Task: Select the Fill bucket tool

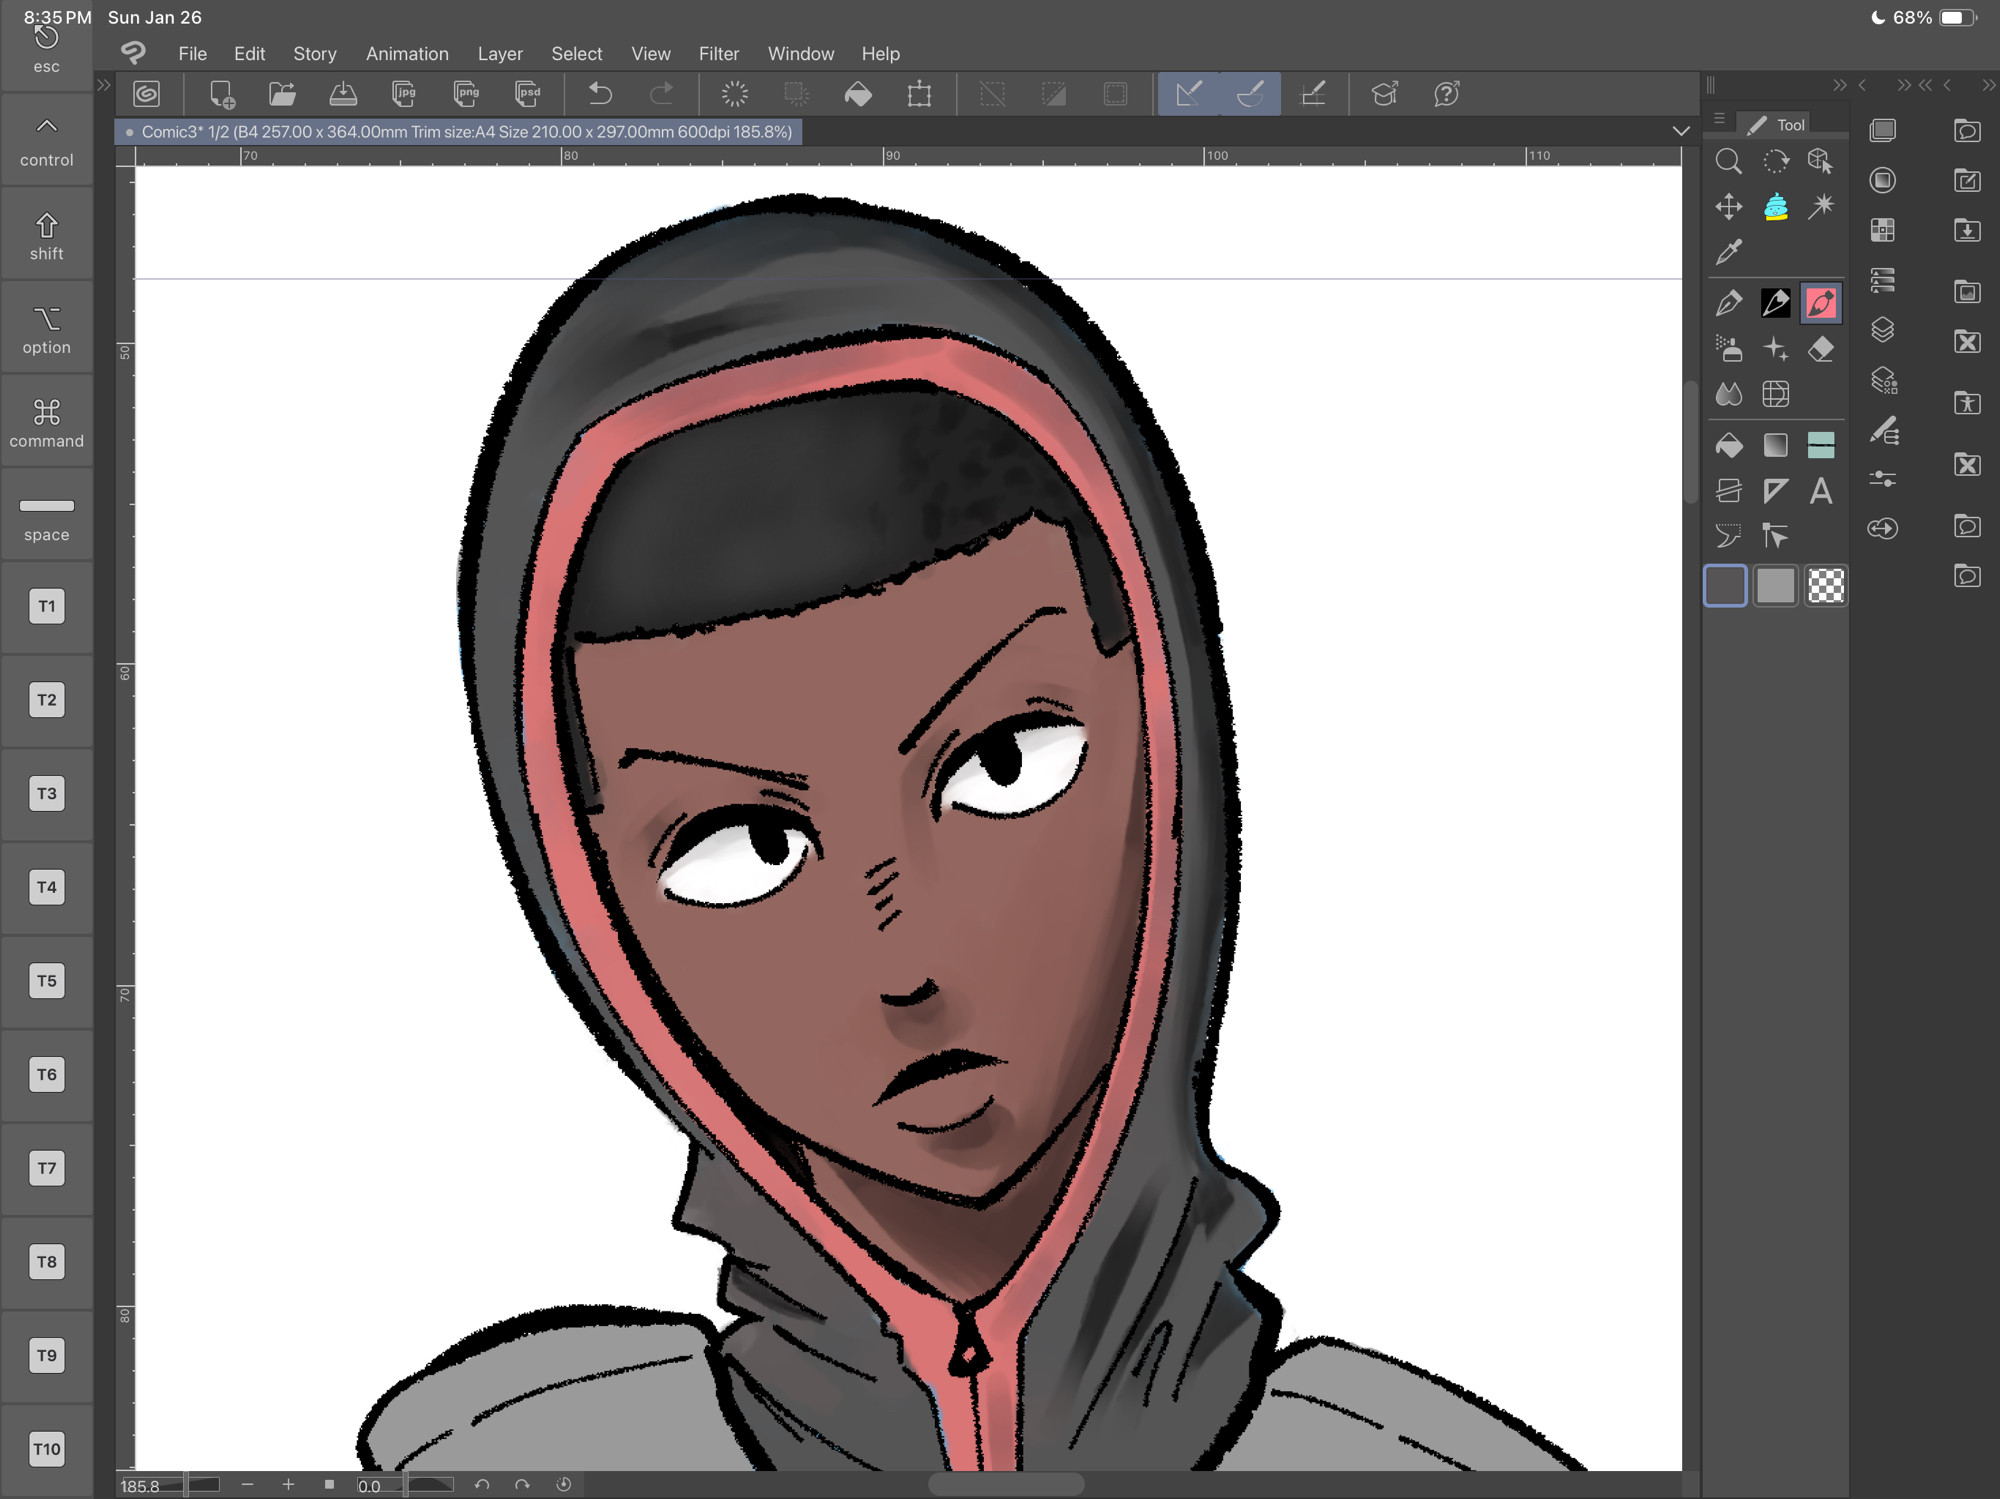Action: pyautogui.click(x=1728, y=445)
